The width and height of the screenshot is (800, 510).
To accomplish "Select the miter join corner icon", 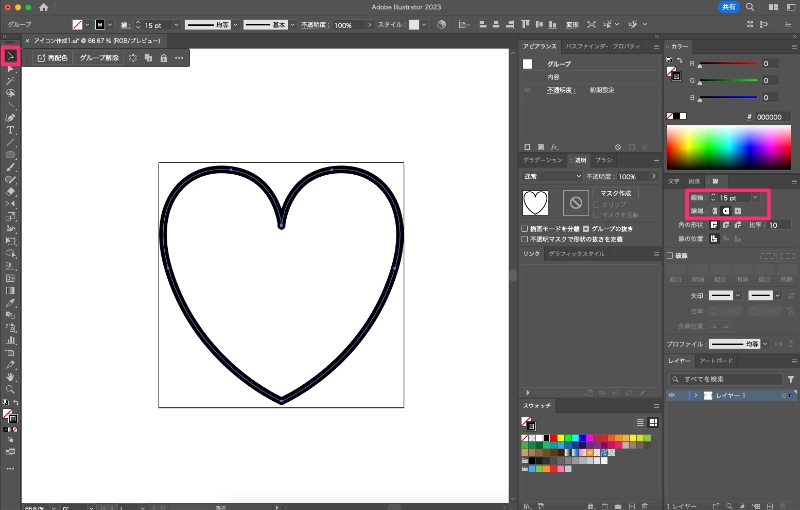I will tap(714, 225).
